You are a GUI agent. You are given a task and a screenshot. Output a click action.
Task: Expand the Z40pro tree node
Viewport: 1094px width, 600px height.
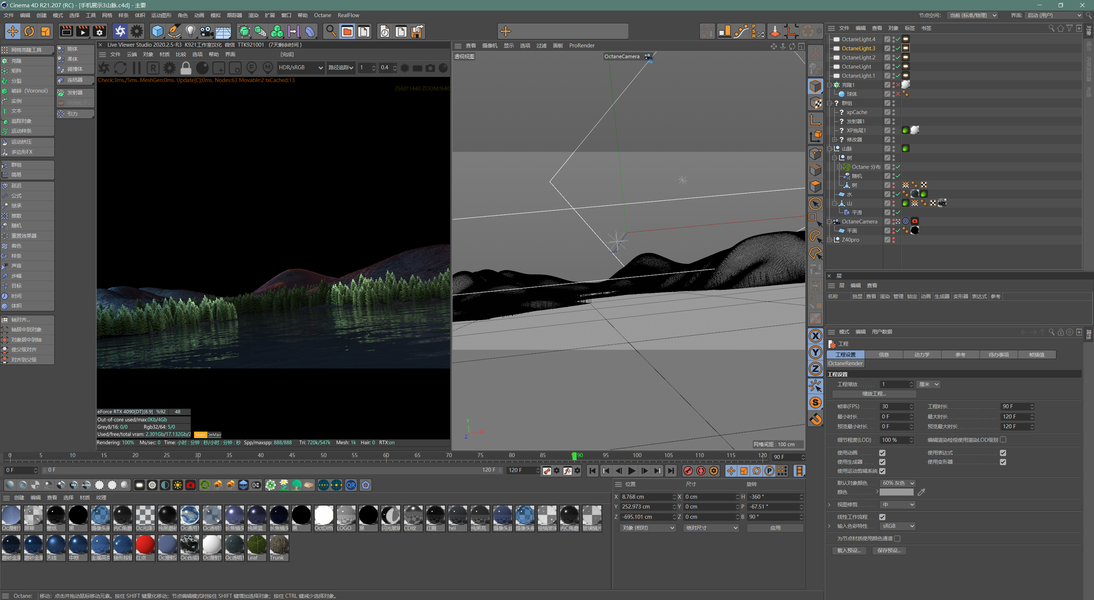point(829,239)
